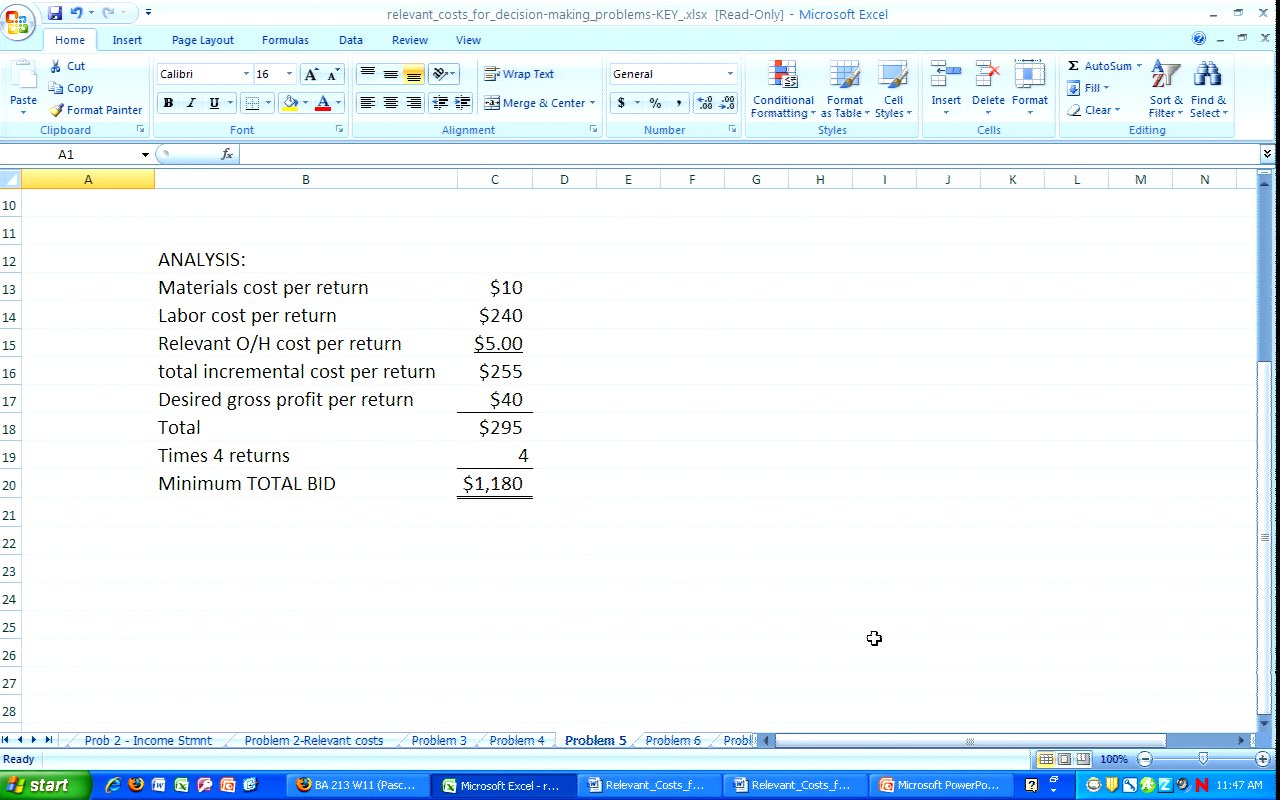Image resolution: width=1280 pixels, height=800 pixels.
Task: Click the Increase Font Size icon
Action: [311, 74]
